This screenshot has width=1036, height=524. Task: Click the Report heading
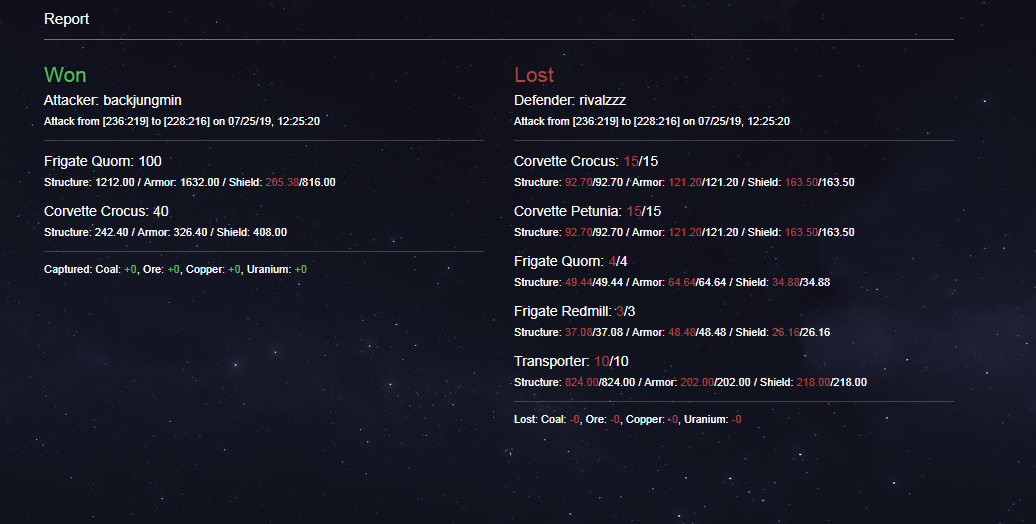66,19
